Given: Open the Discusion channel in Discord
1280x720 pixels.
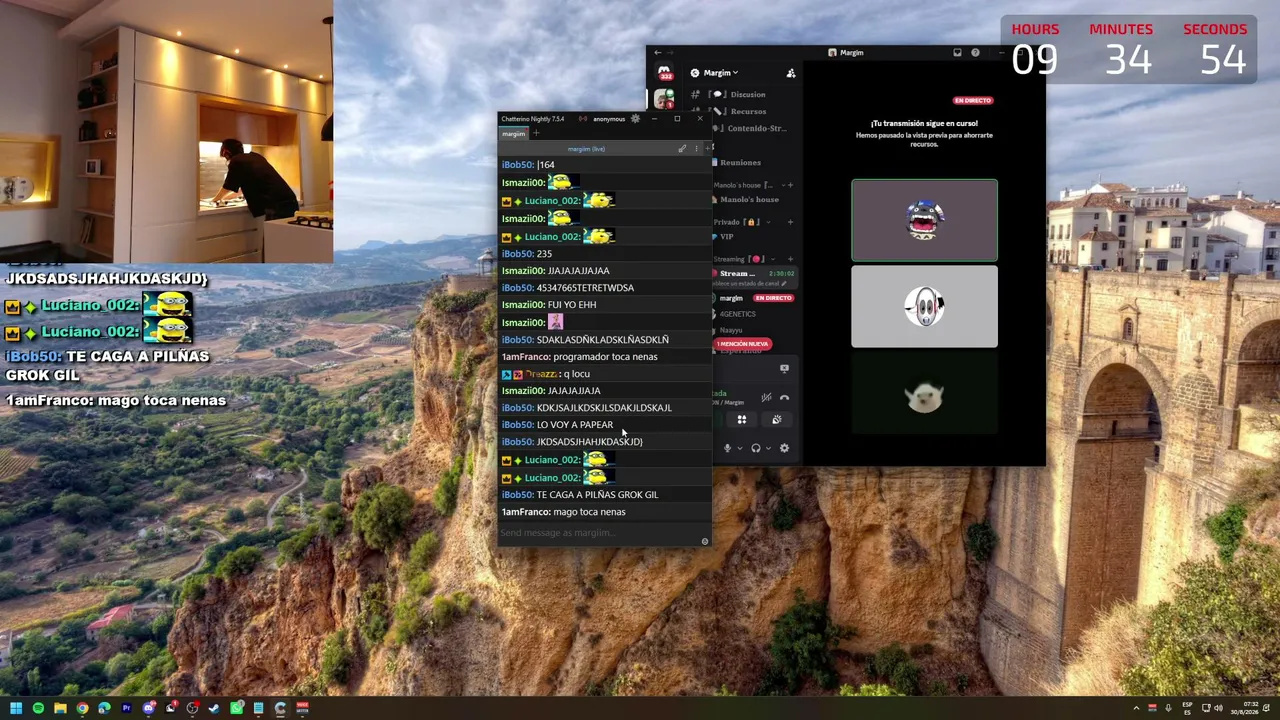Looking at the screenshot, I should 747,95.
